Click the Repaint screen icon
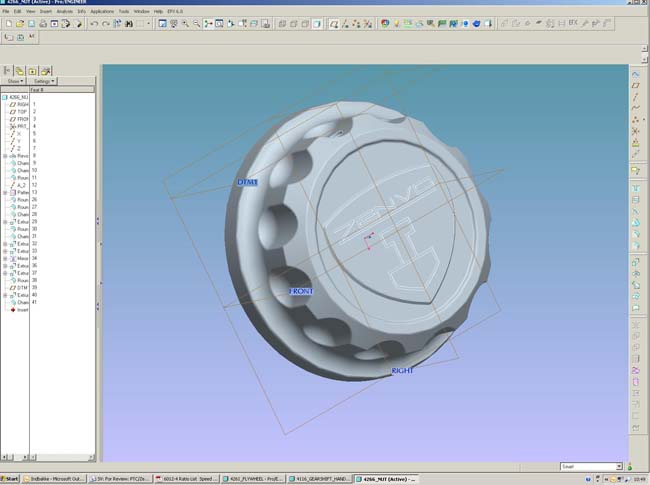 tap(162, 24)
